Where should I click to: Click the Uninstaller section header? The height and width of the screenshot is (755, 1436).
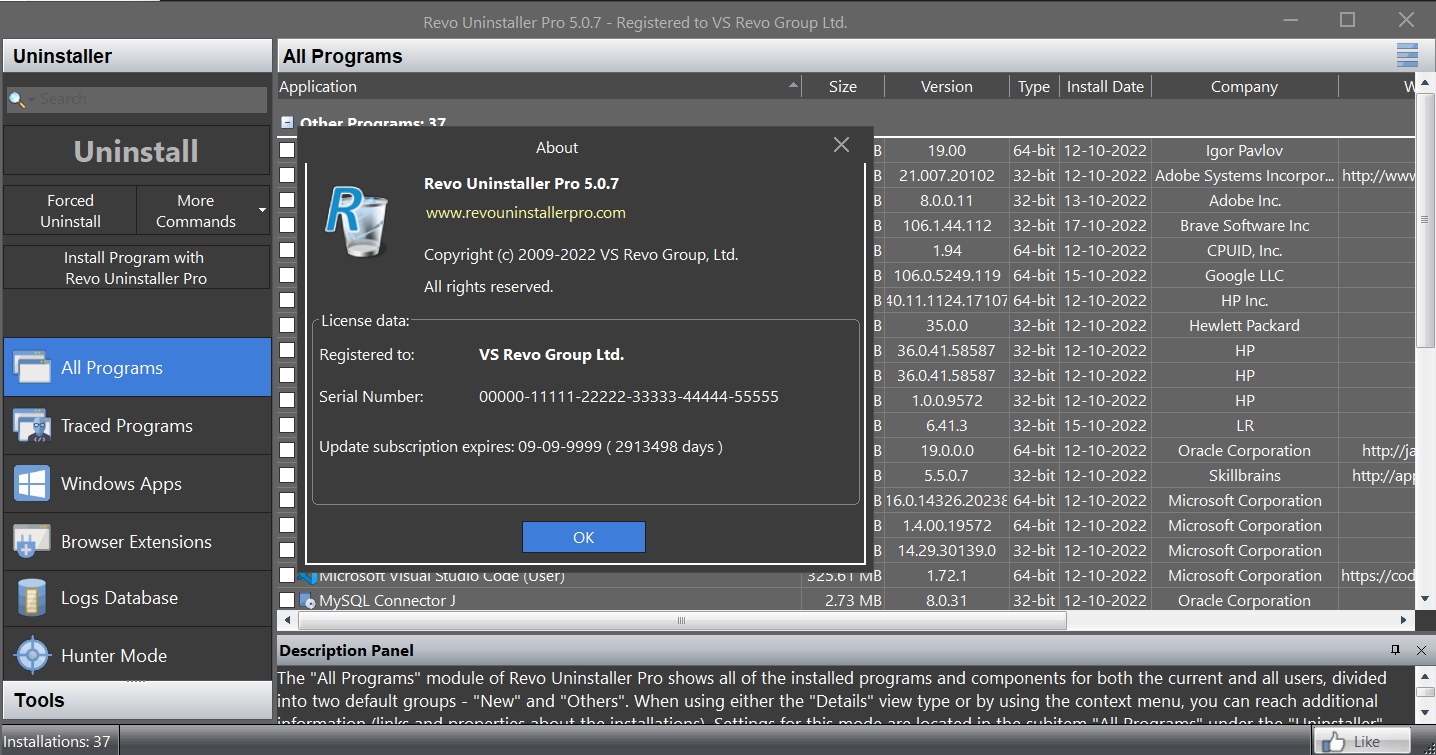pos(137,56)
